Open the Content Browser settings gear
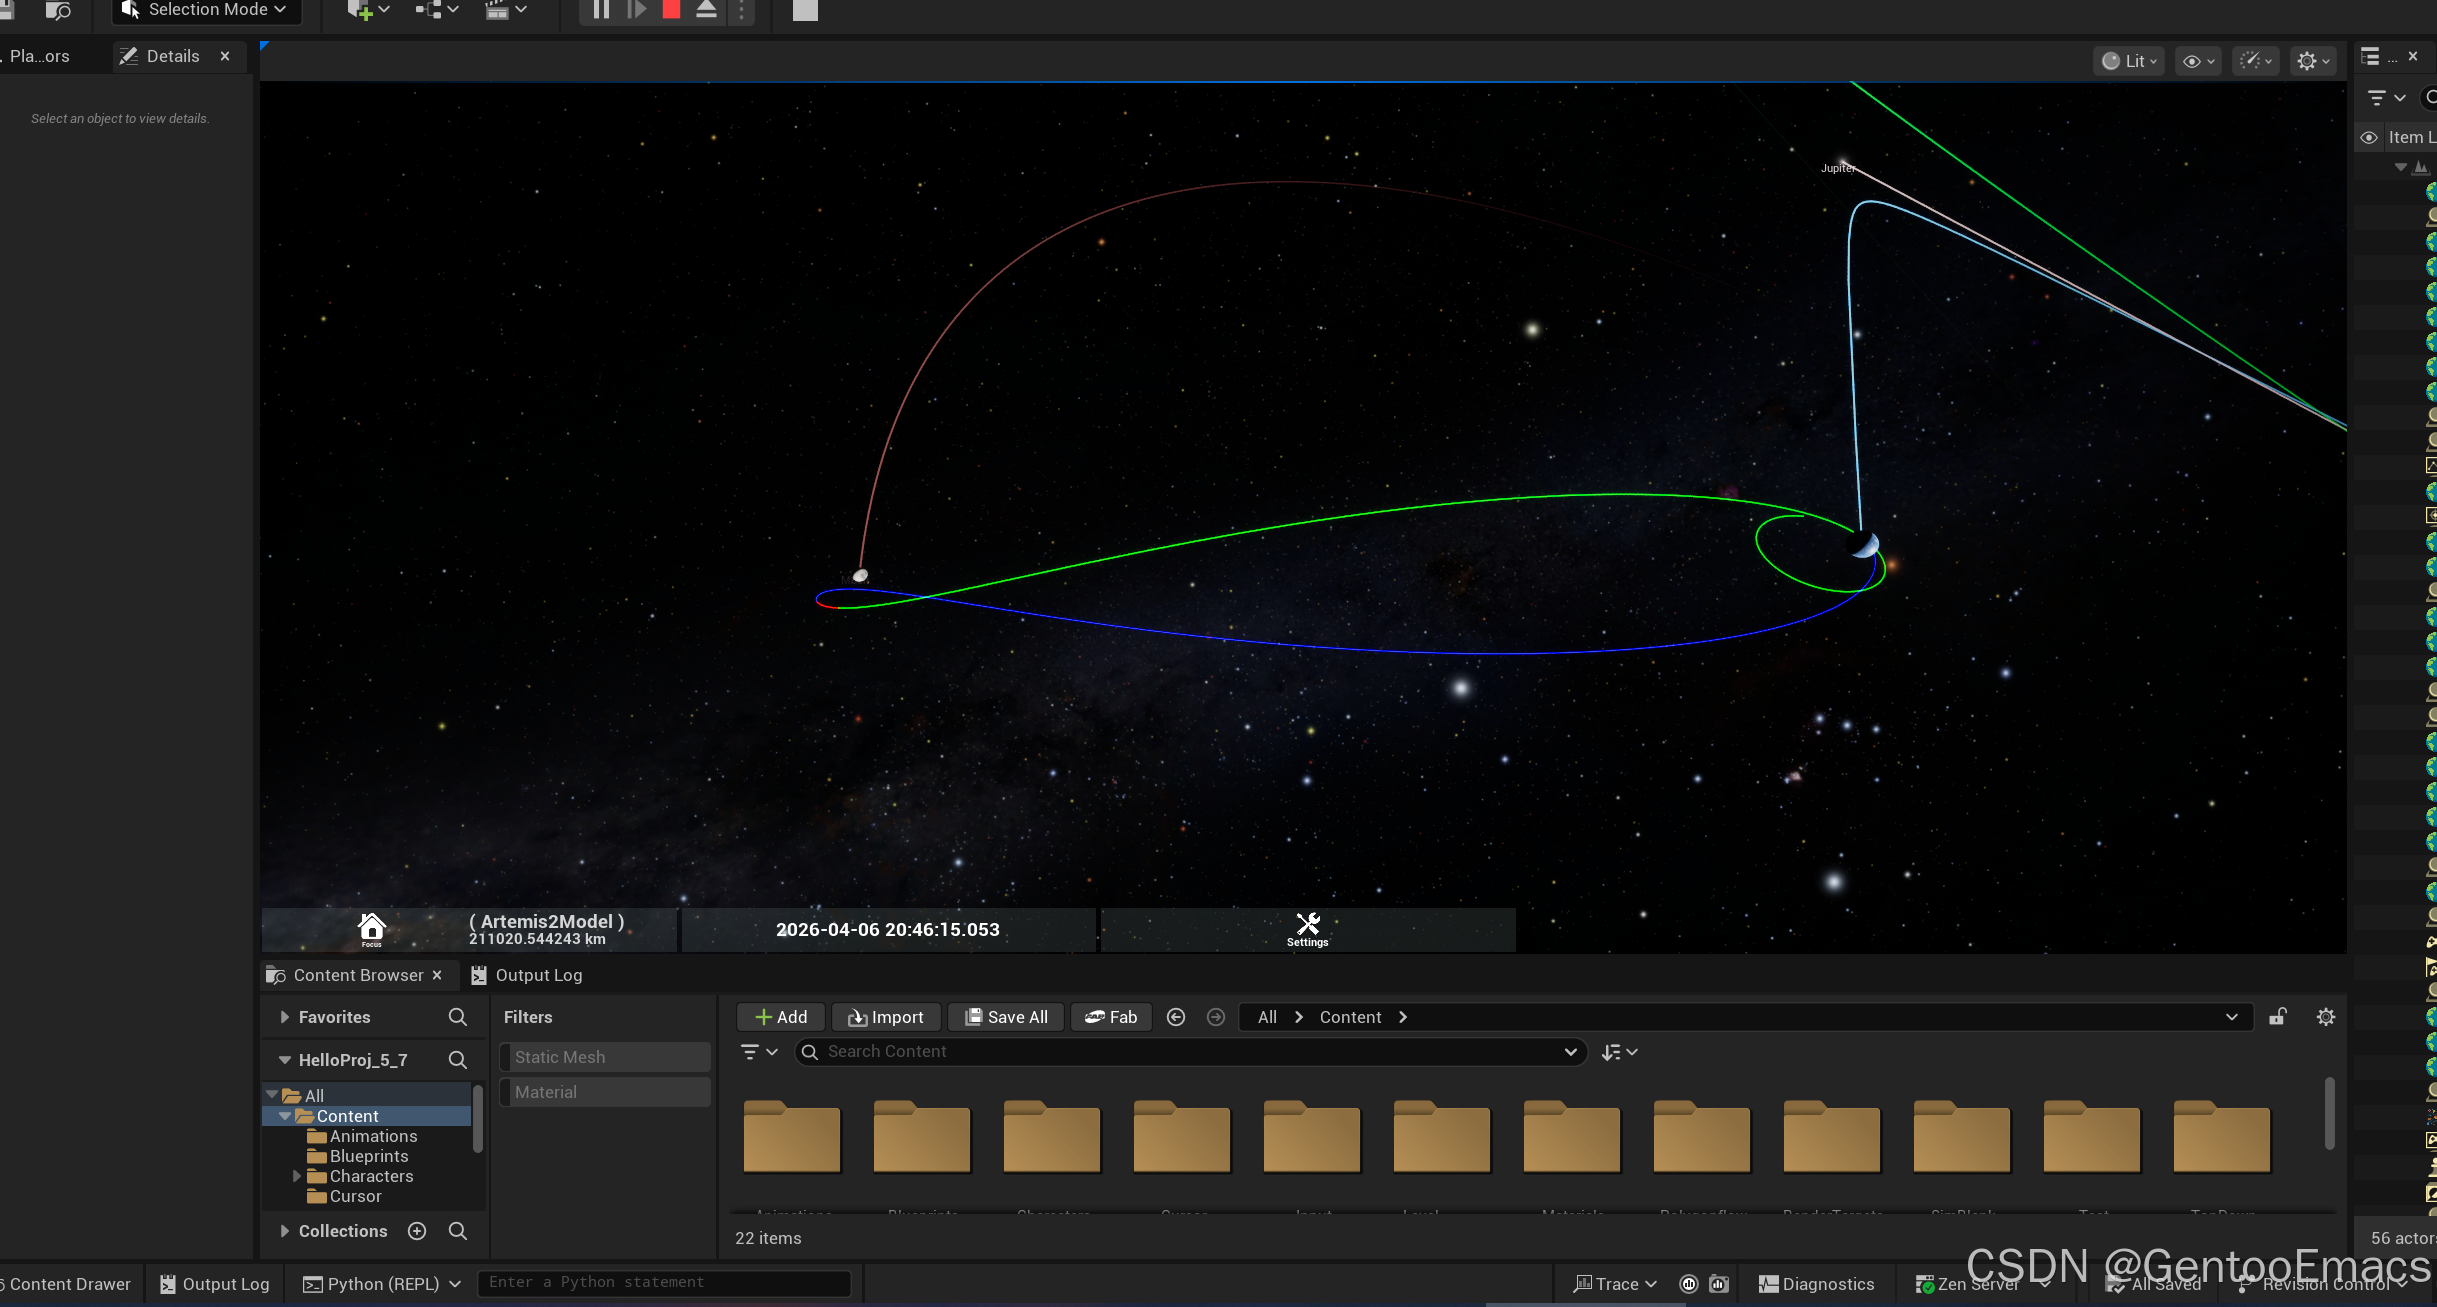Screen dimensions: 2437x1307 coord(2325,1017)
